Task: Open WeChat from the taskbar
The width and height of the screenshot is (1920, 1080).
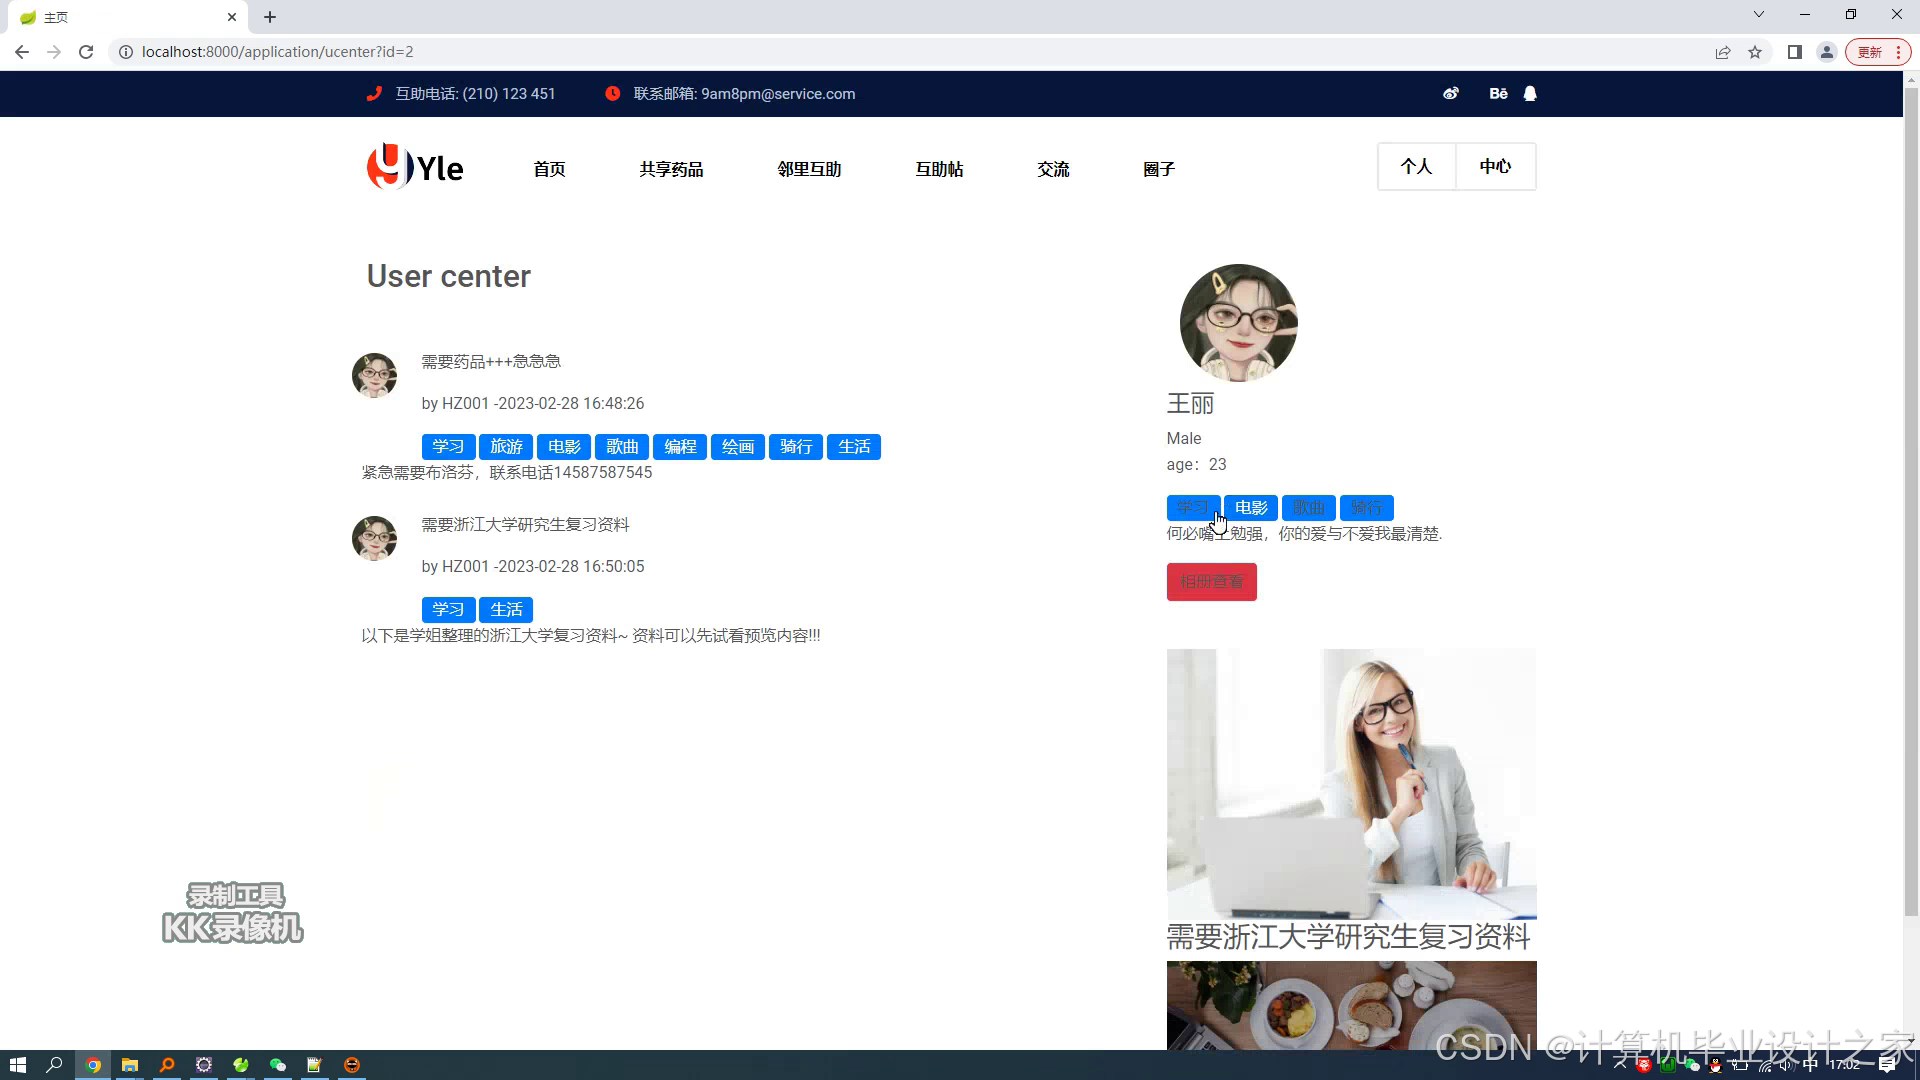Action: 278,1065
